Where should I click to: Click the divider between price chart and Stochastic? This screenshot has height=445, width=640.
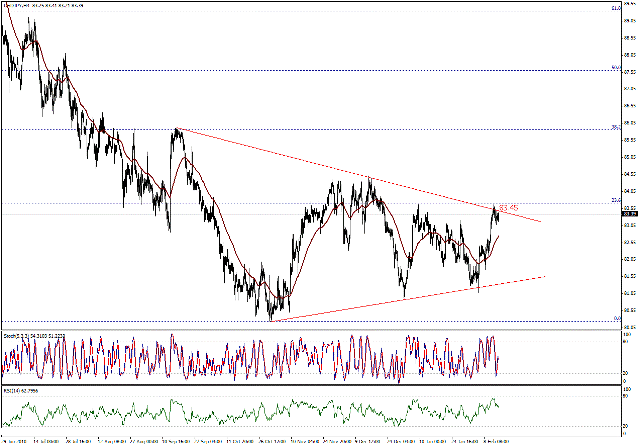pos(300,327)
